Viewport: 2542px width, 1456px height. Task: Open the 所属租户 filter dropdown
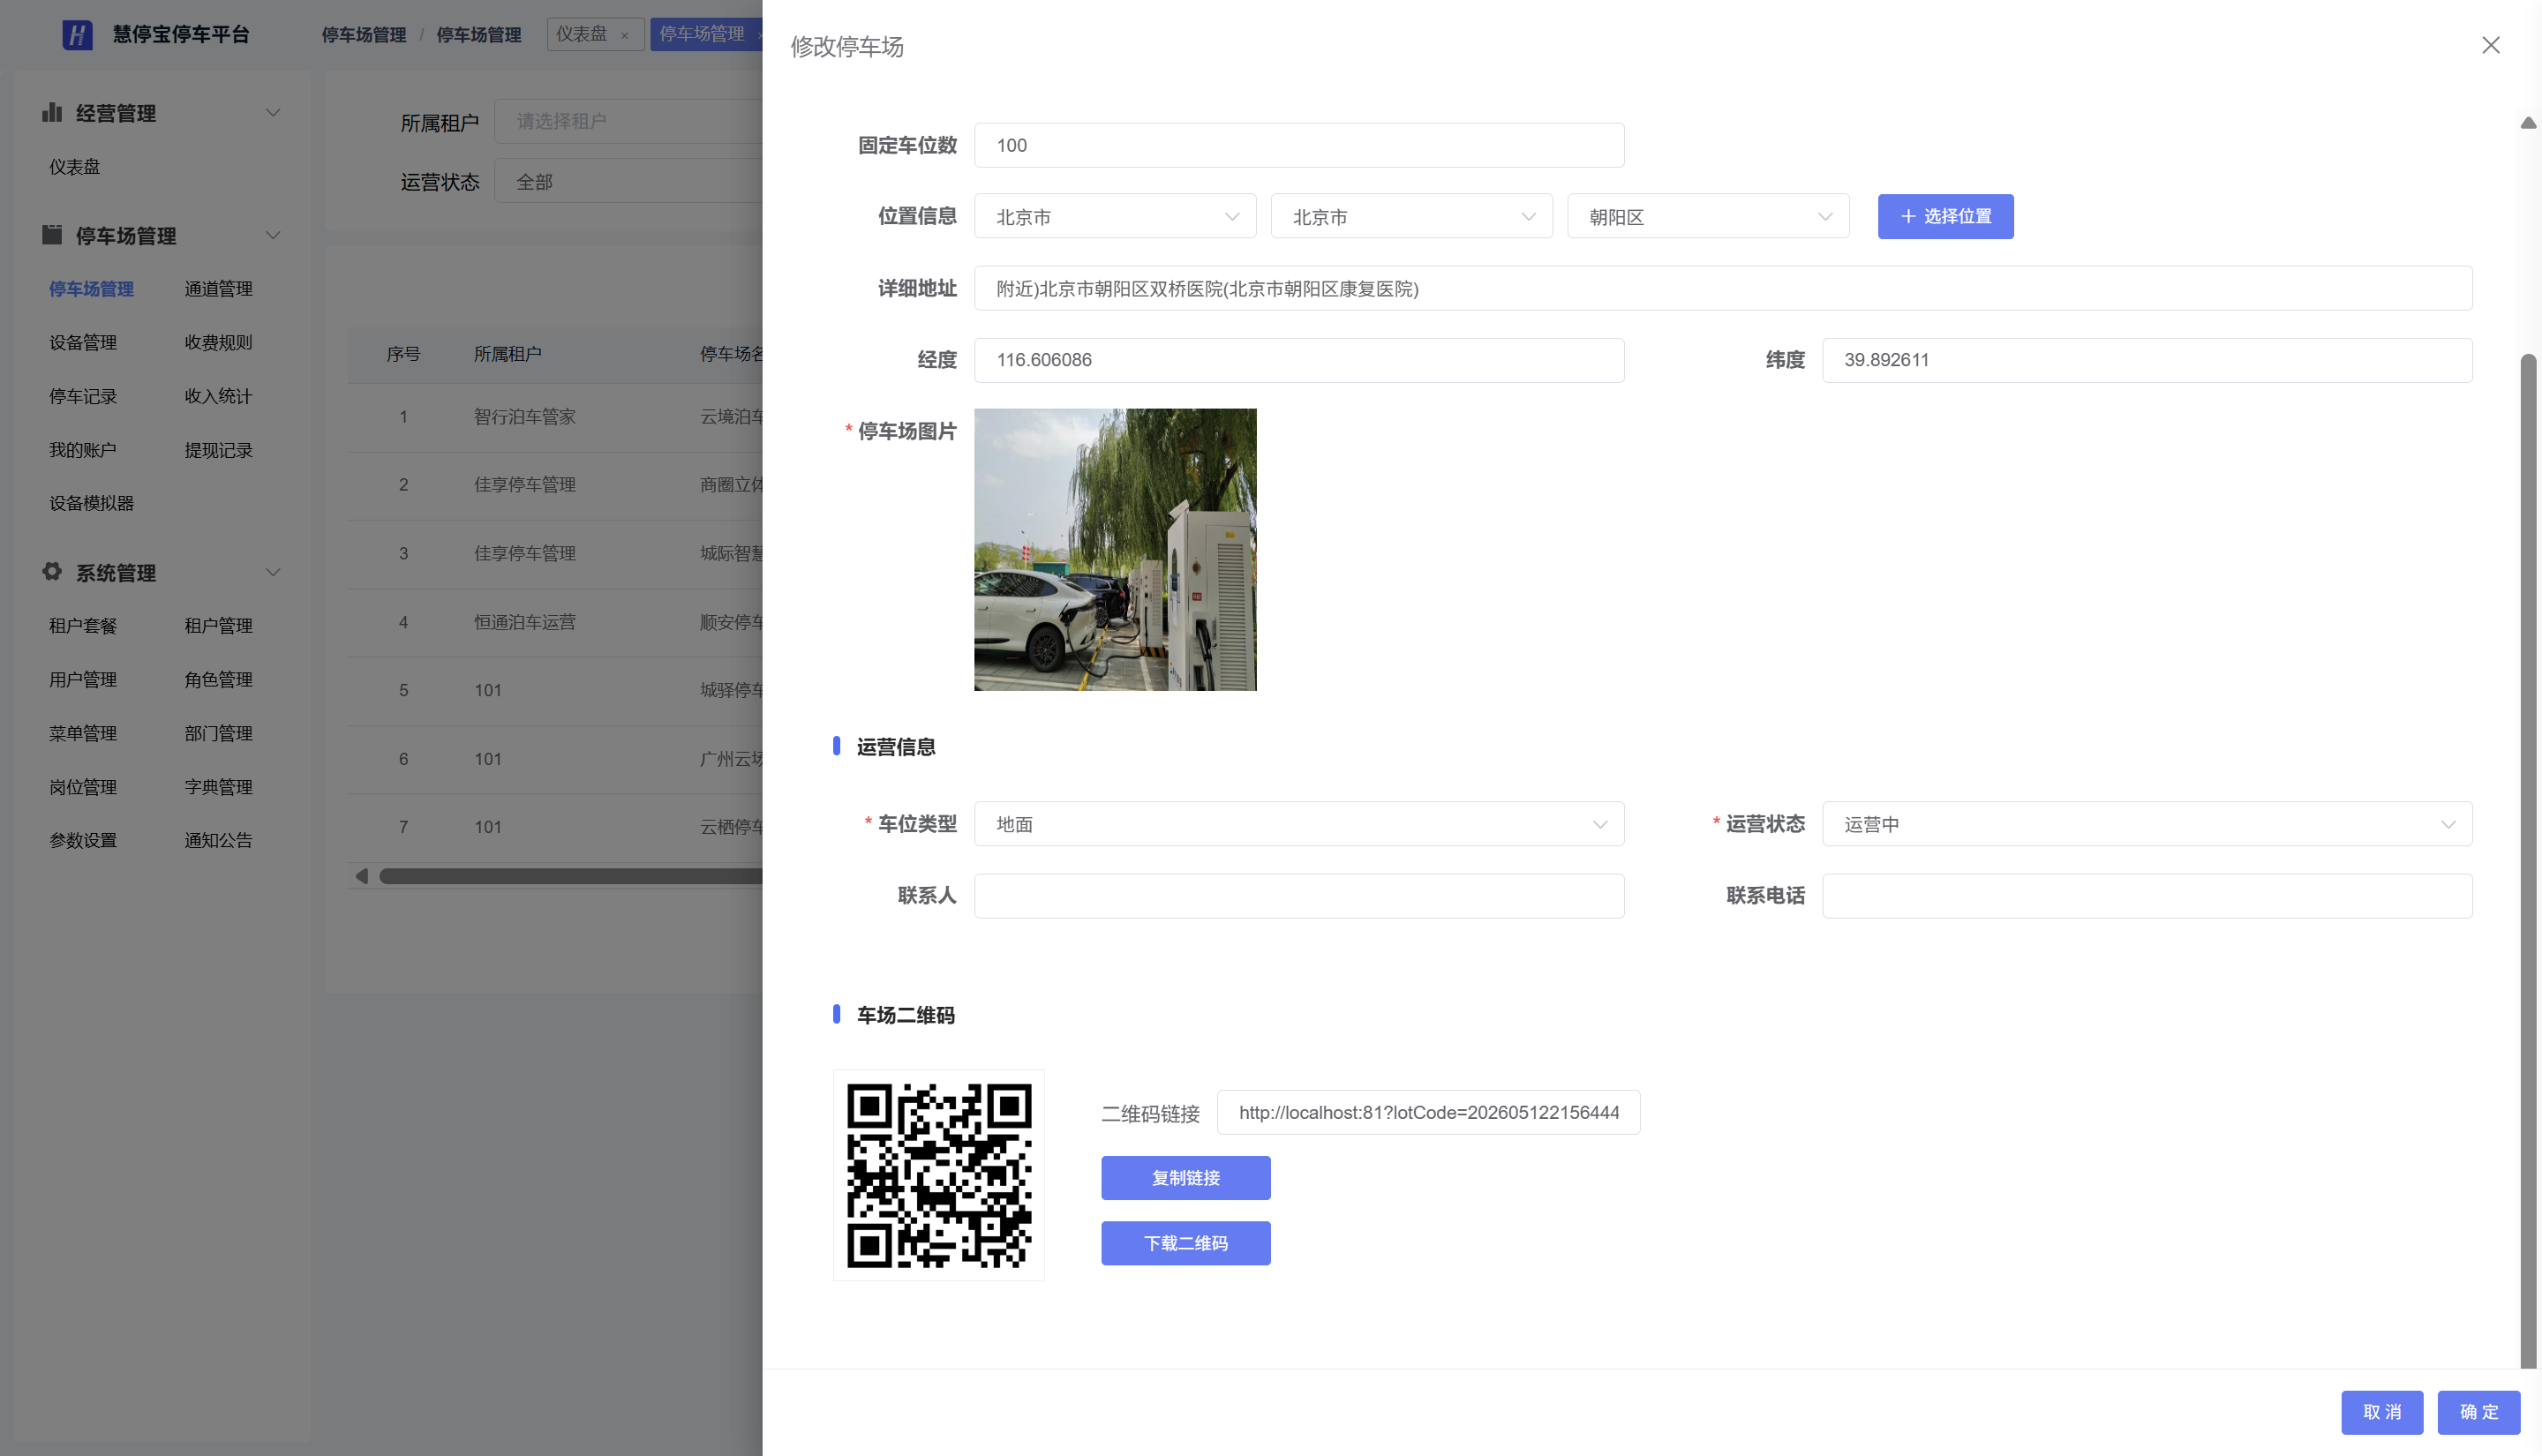point(629,121)
